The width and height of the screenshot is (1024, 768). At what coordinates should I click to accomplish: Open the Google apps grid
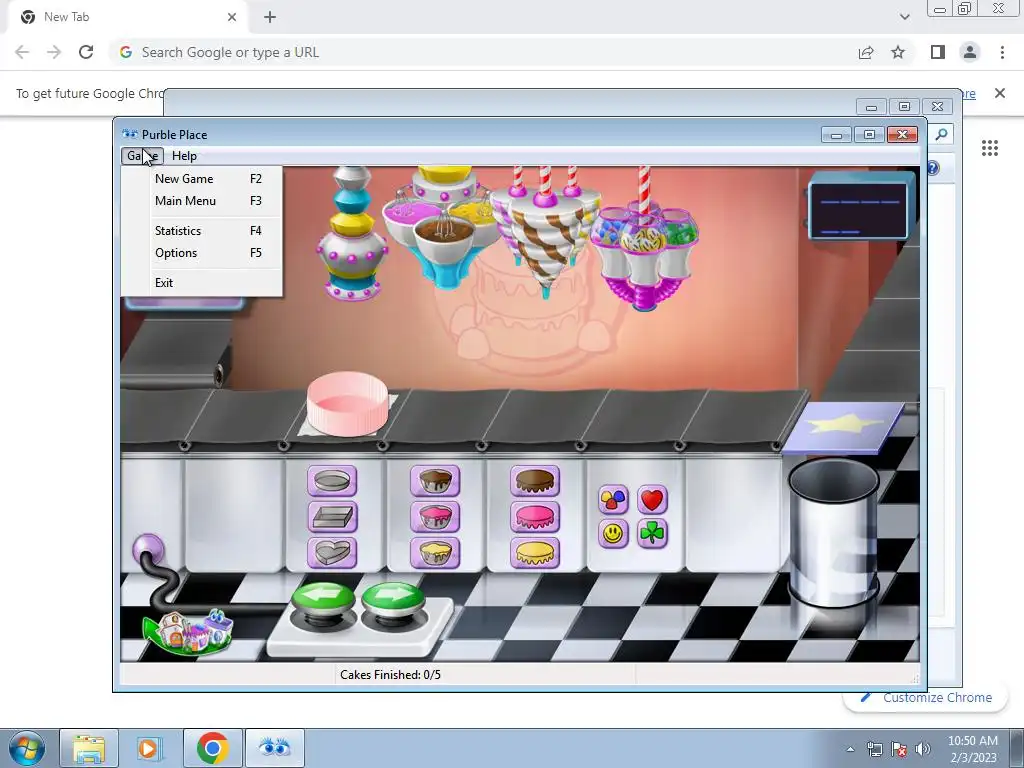click(990, 148)
